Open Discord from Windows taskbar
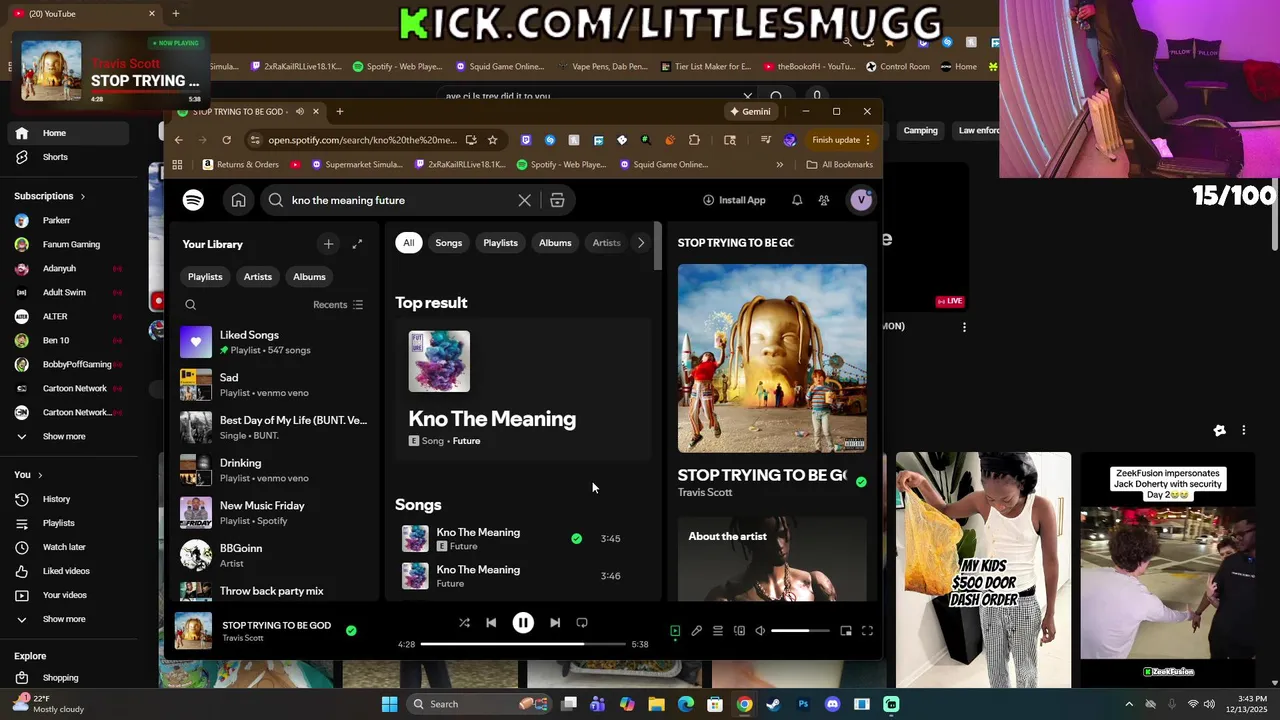Screen dimensions: 1280x720 point(832,704)
